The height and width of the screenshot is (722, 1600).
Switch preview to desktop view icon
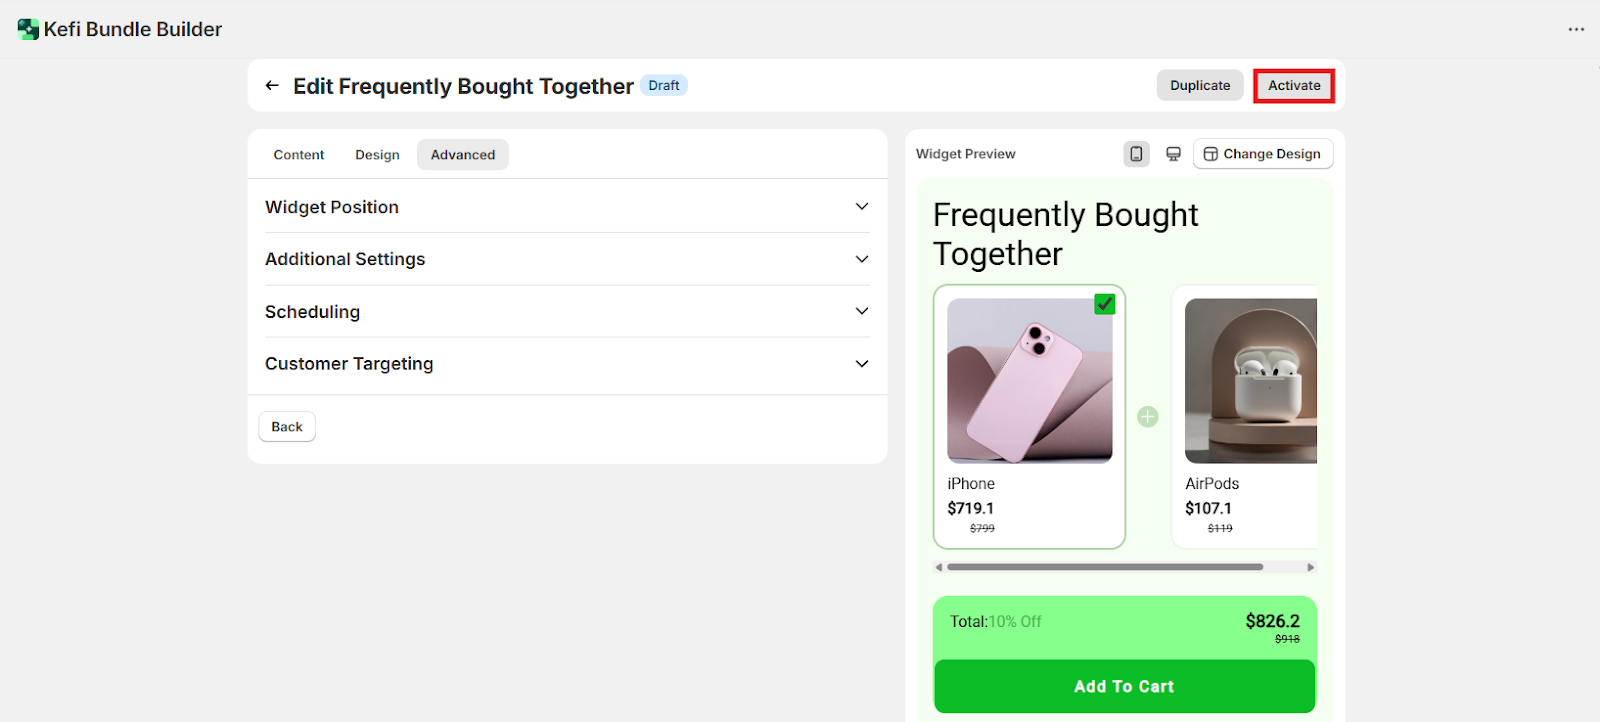click(x=1173, y=154)
